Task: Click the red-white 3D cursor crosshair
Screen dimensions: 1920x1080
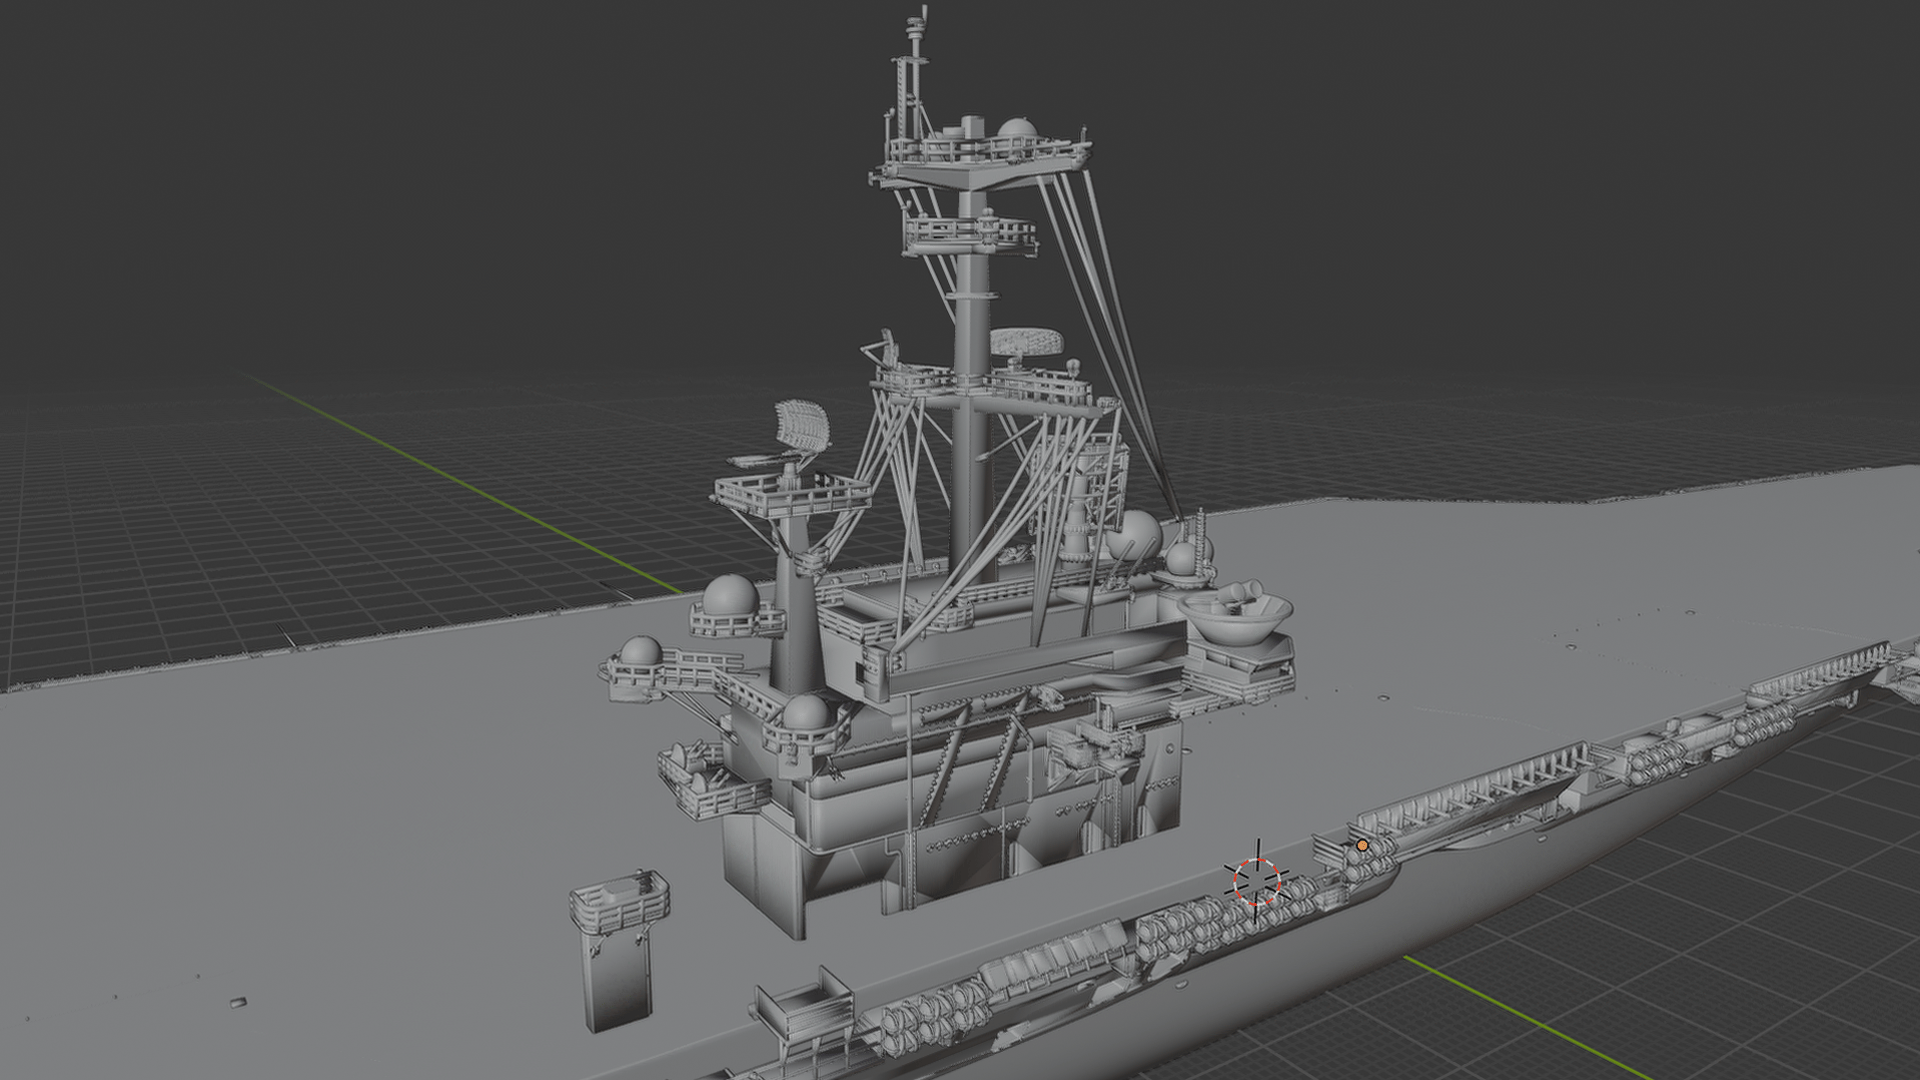Action: [1257, 881]
